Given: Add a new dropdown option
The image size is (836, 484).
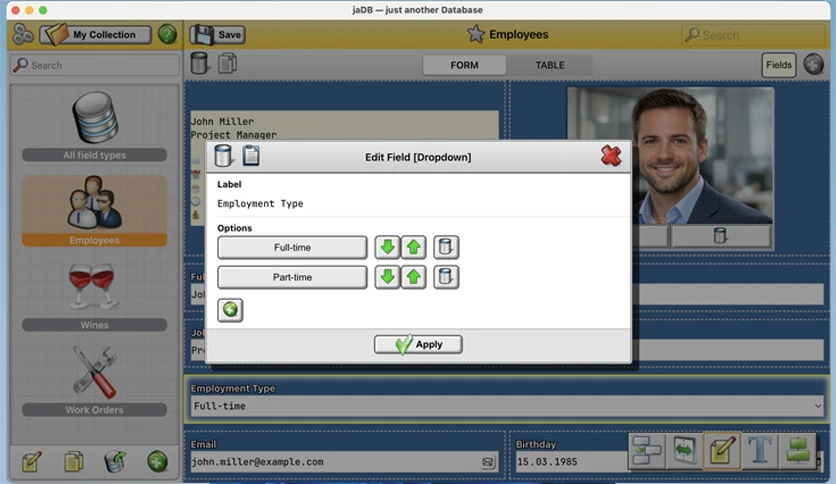Looking at the screenshot, I should pyautogui.click(x=230, y=310).
